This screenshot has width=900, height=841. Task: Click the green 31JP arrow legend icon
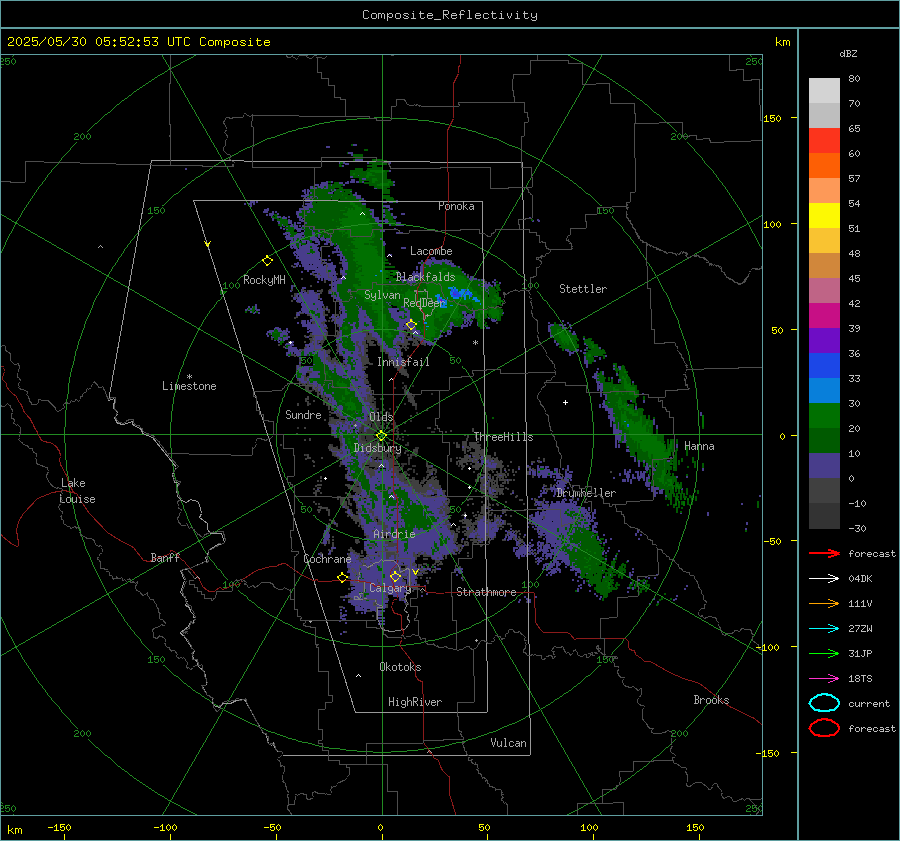tap(824, 653)
